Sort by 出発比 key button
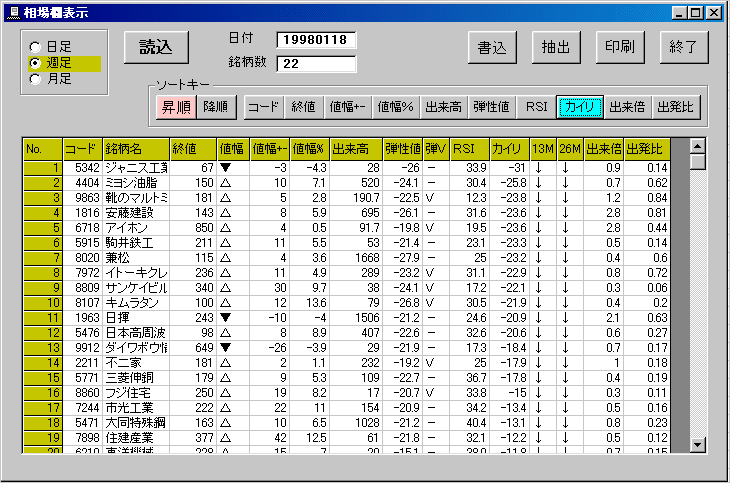Viewport: 730px width, 483px height. pos(676,107)
